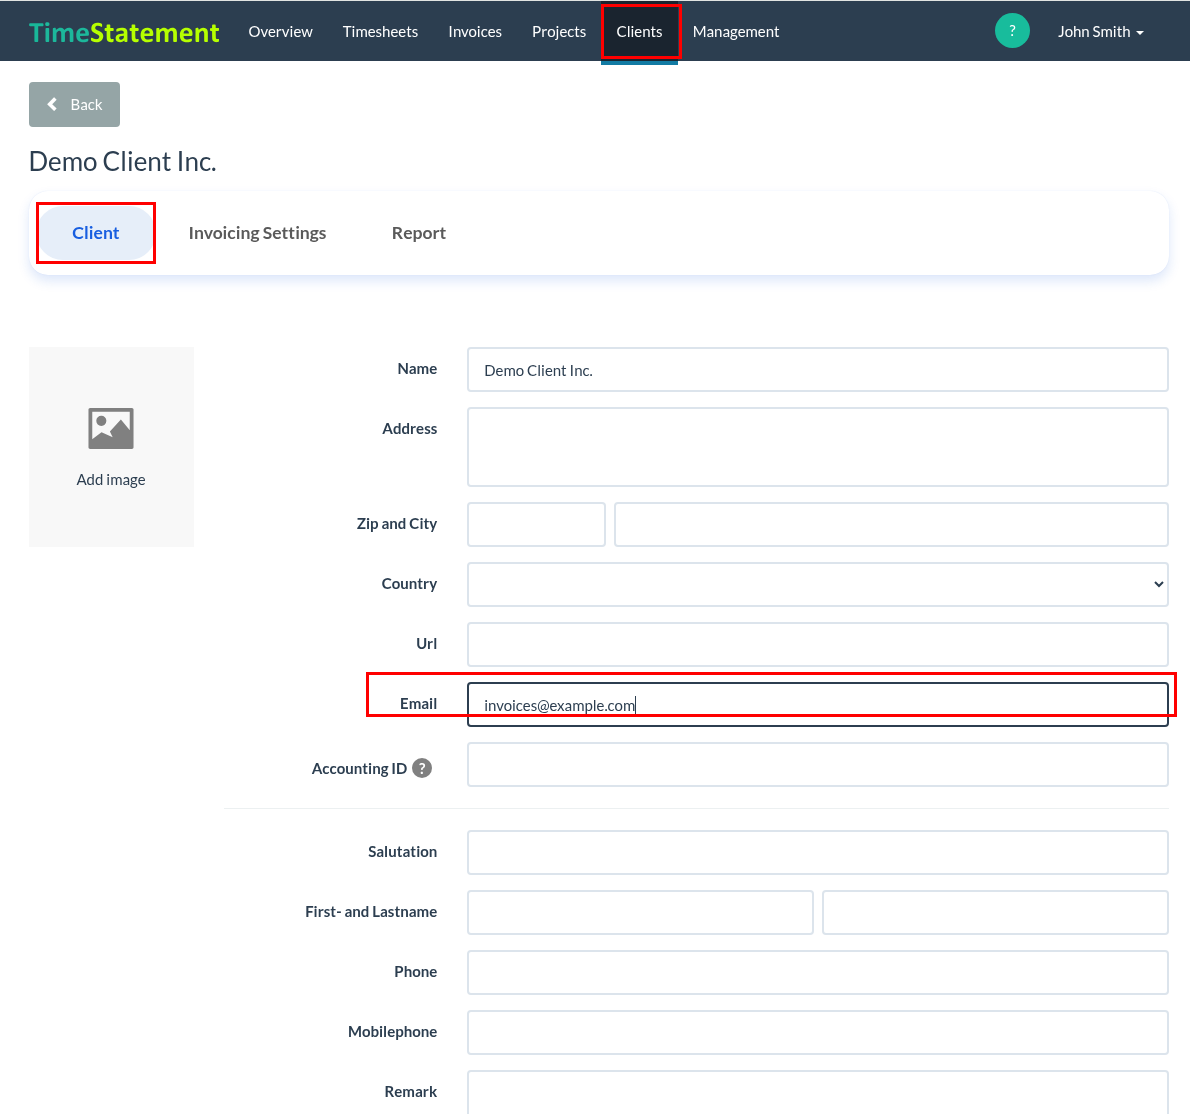The width and height of the screenshot is (1190, 1114).
Task: Focus the Phone input field
Action: (x=817, y=972)
